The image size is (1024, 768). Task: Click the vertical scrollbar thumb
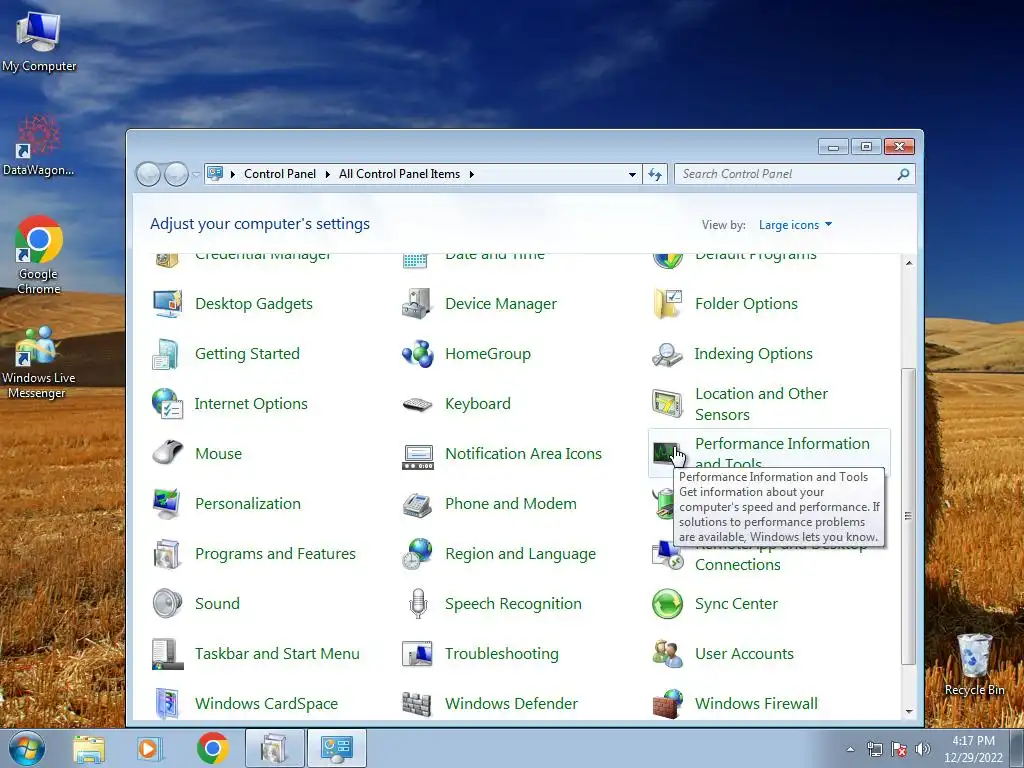click(908, 516)
